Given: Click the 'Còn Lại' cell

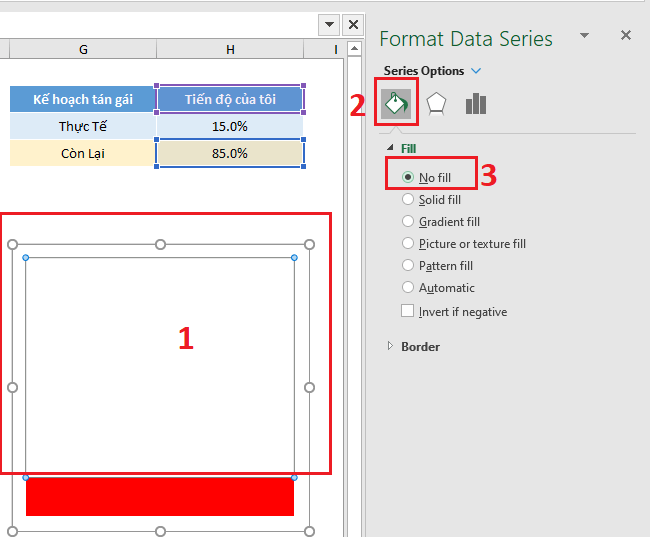Looking at the screenshot, I should (83, 153).
